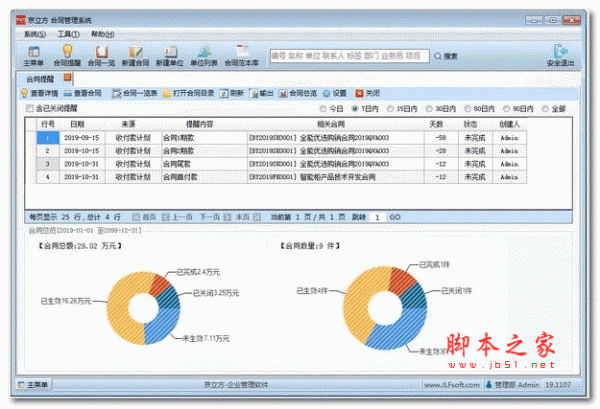Click the 跳转 page number field
Image resolution: width=600 pixels, height=409 pixels.
coord(377,217)
